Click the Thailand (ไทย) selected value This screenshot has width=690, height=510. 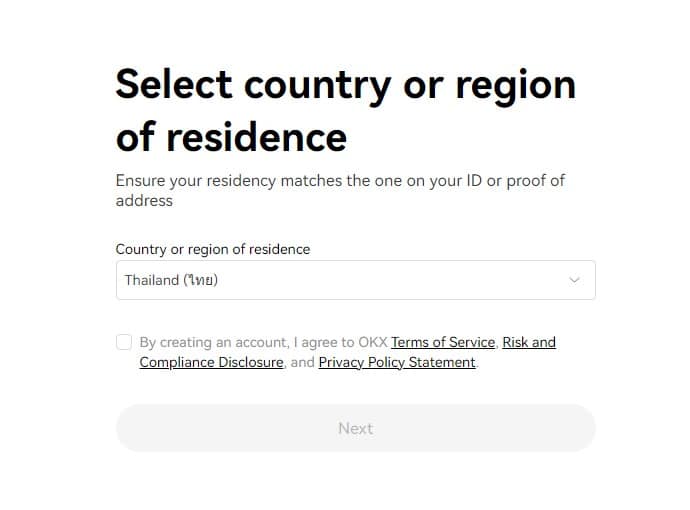click(171, 280)
